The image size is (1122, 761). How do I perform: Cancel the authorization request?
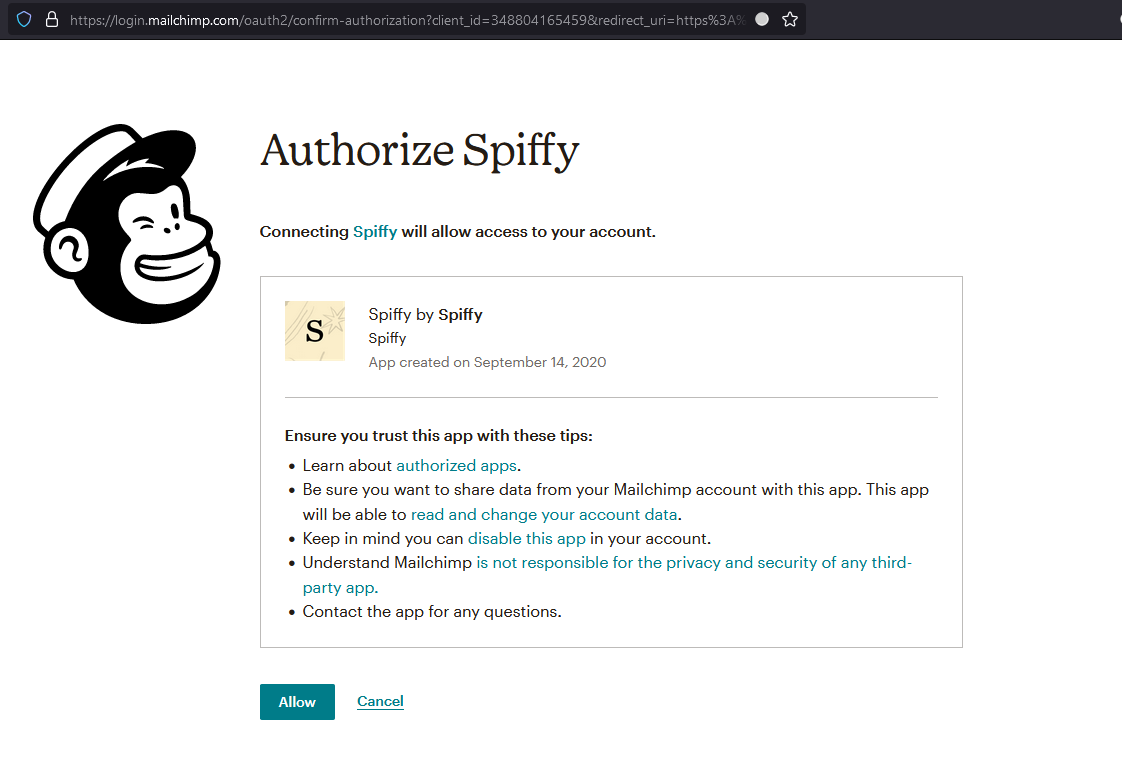[x=380, y=701]
